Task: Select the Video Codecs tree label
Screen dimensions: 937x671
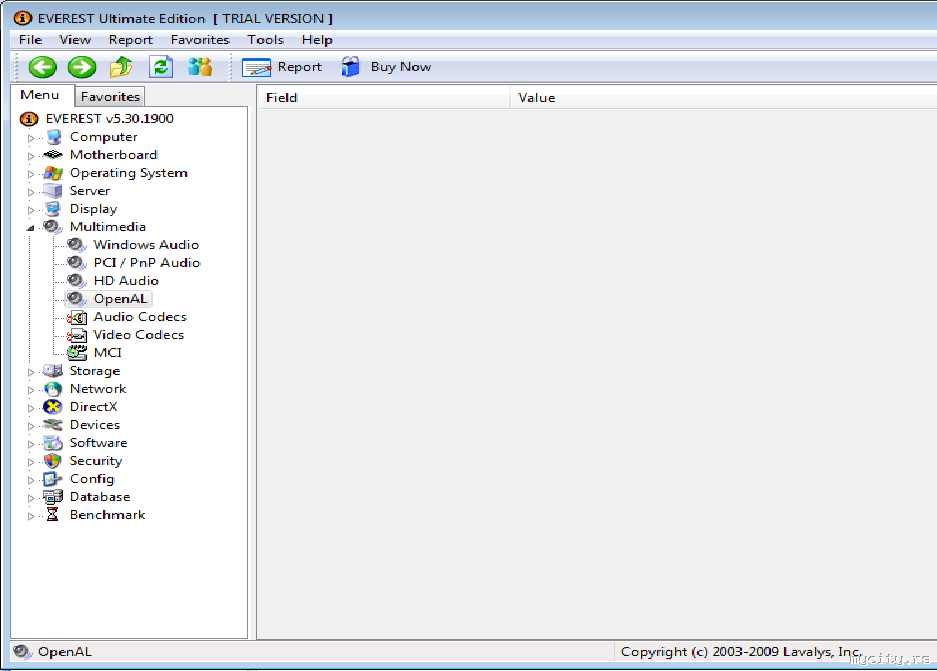Action: tap(139, 335)
